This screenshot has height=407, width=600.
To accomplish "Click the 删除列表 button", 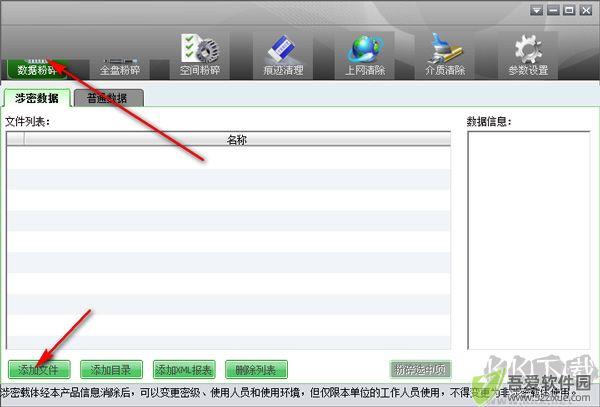I will 256,370.
